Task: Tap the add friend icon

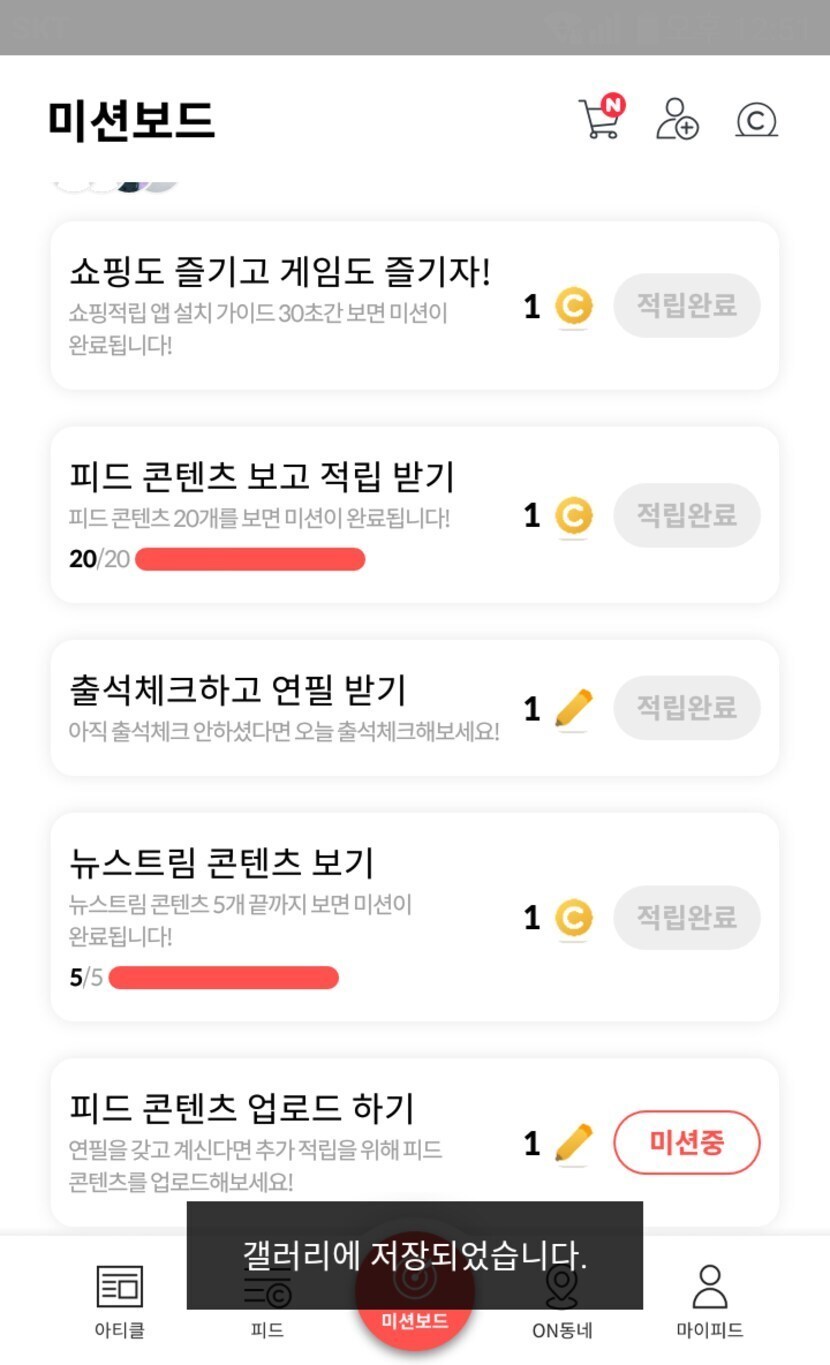Action: (677, 118)
